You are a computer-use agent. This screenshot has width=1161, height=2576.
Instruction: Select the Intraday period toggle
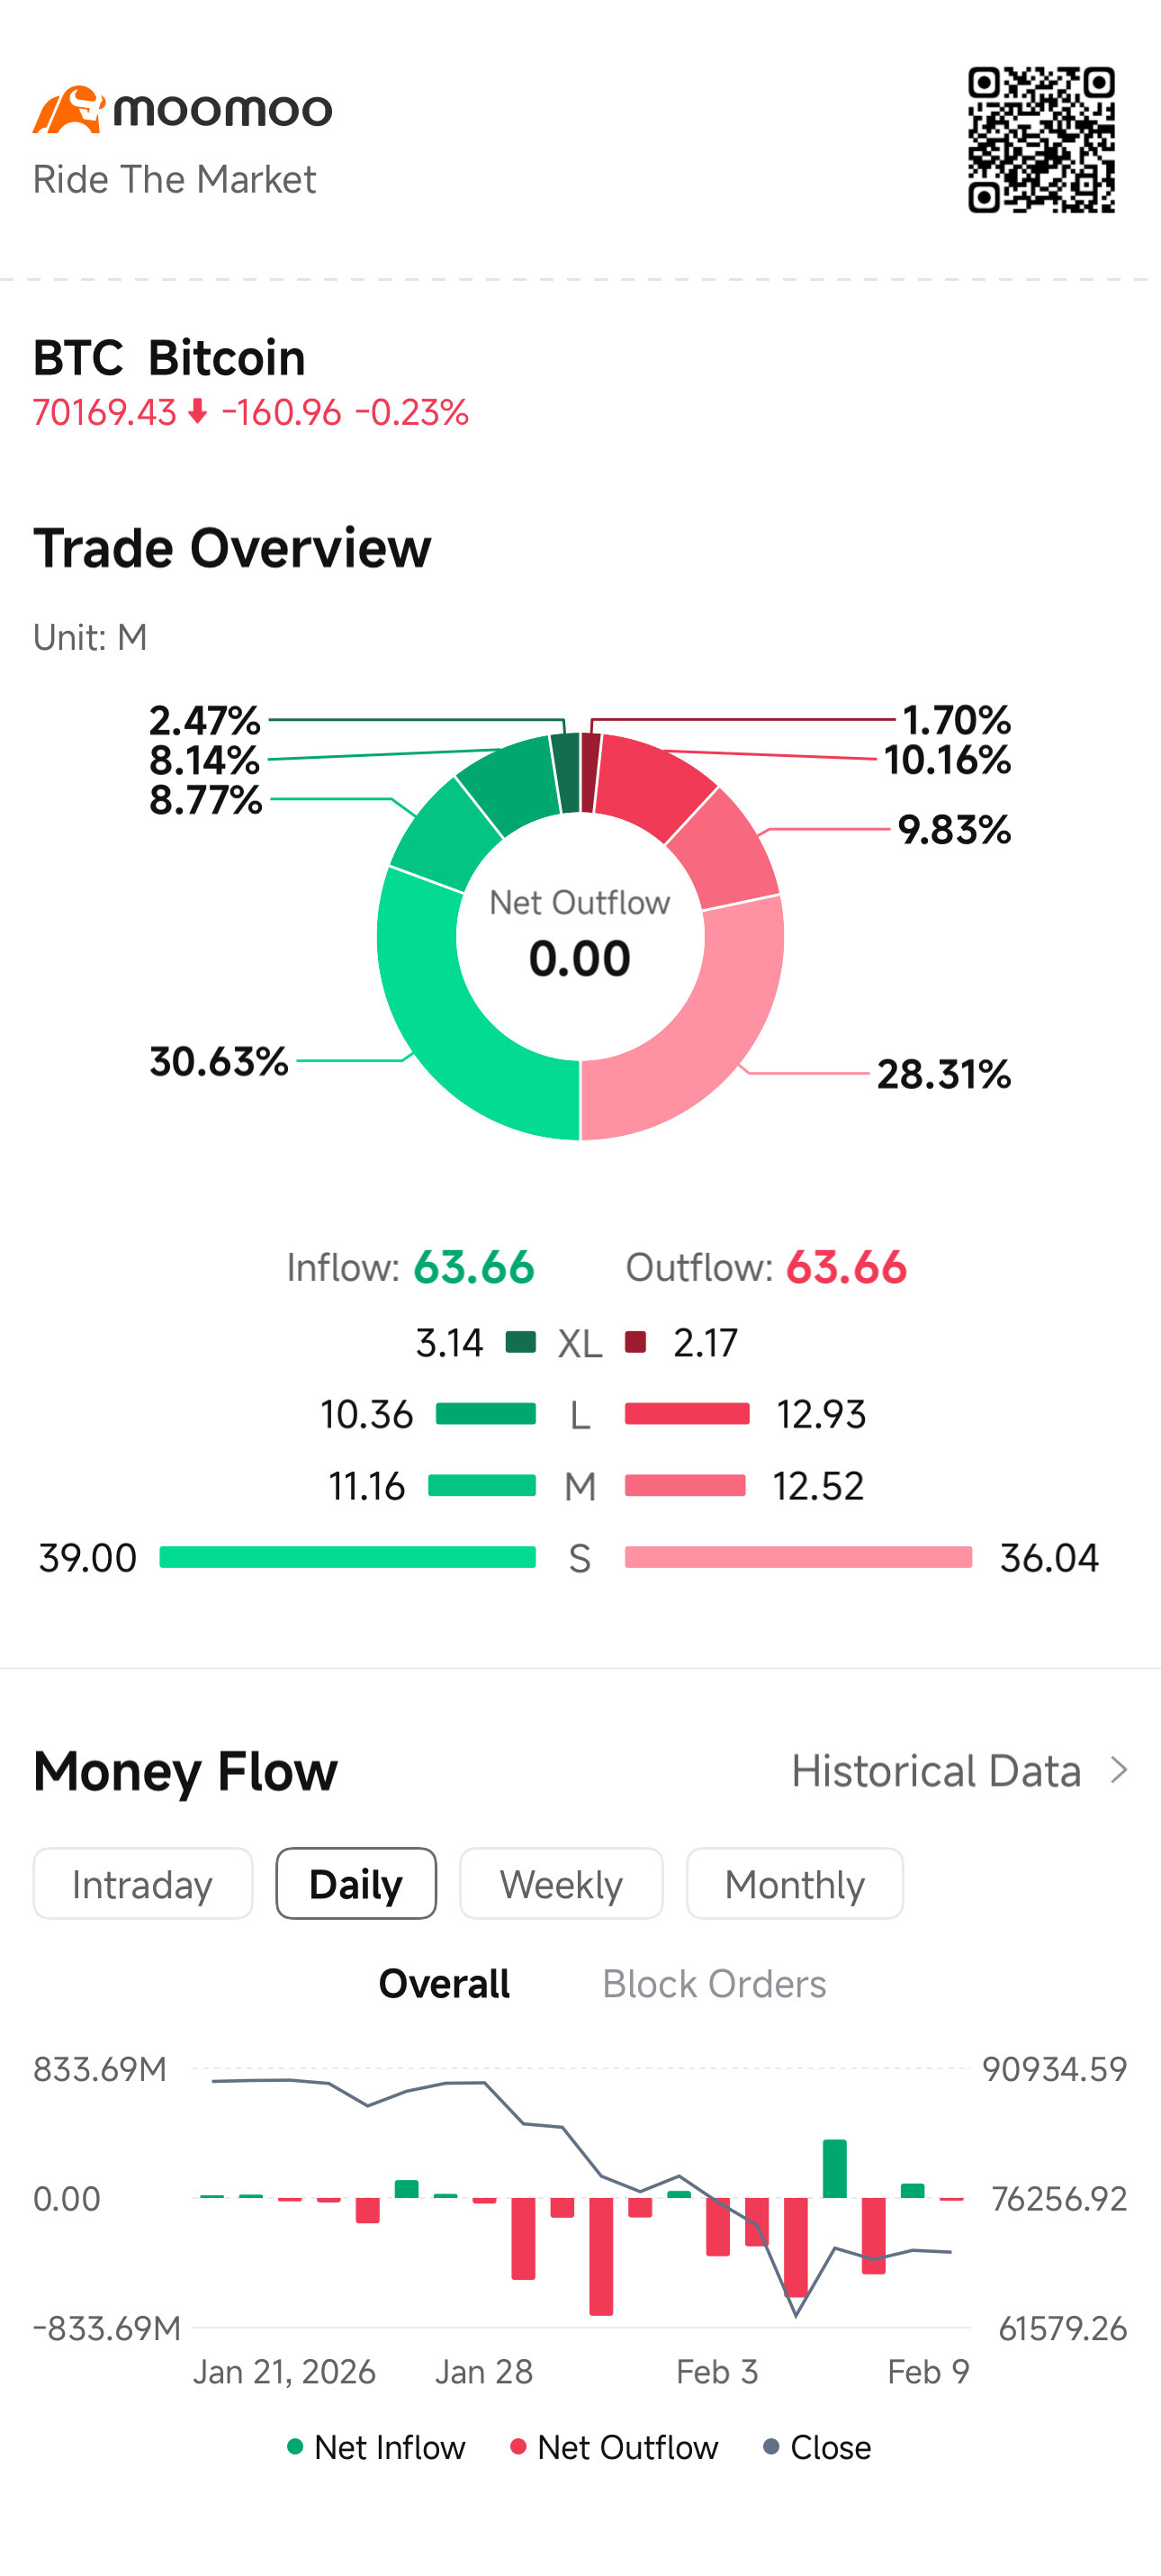coord(143,1884)
